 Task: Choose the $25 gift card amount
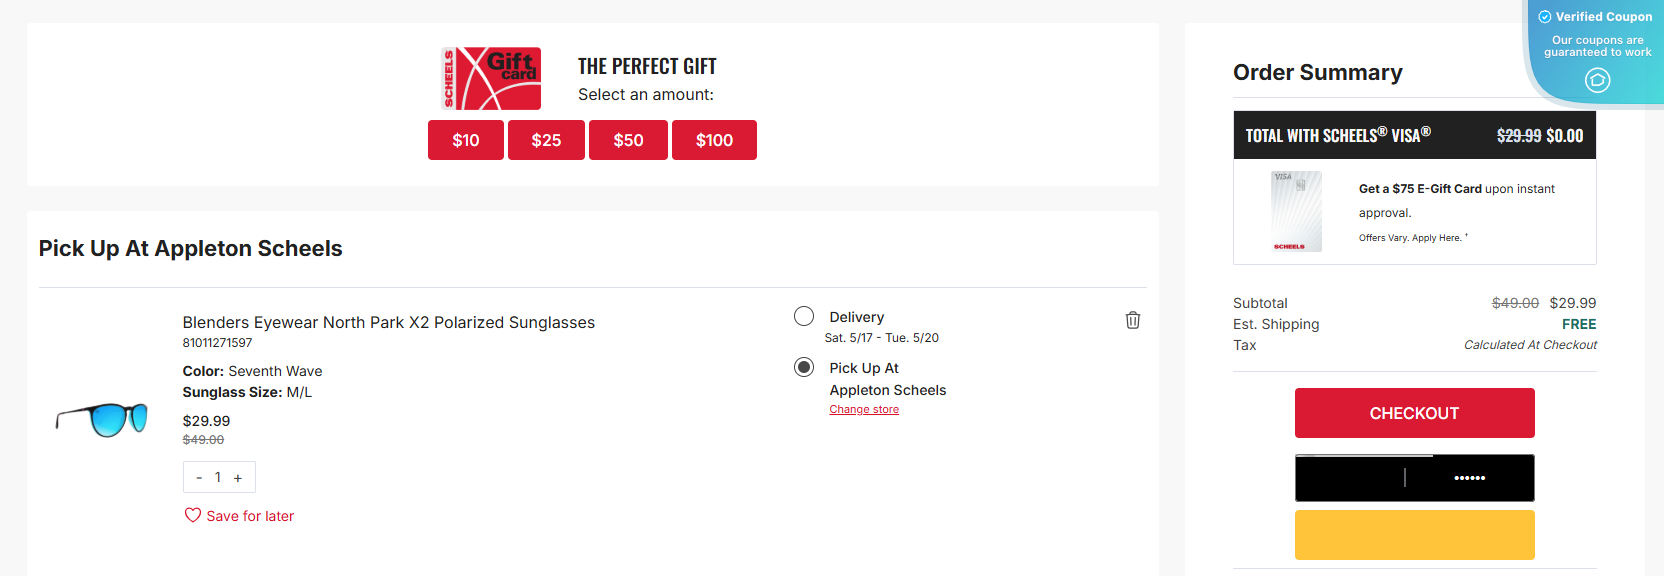pyautogui.click(x=546, y=140)
